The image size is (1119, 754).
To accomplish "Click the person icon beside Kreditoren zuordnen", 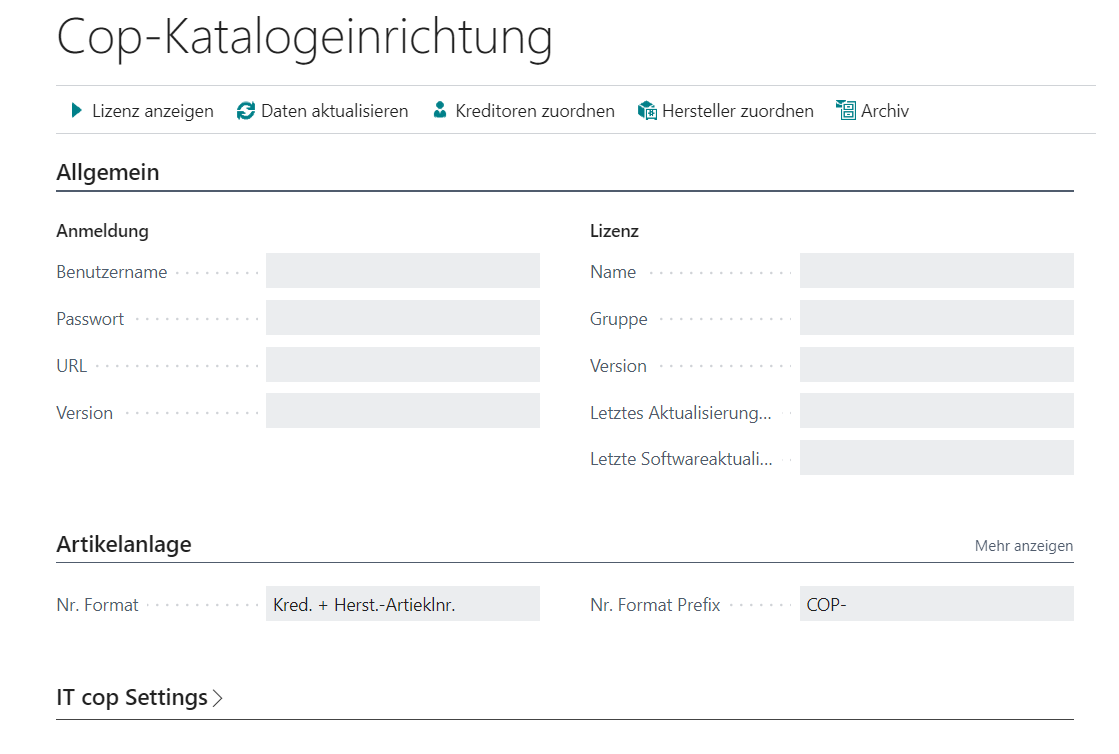I will click(440, 111).
